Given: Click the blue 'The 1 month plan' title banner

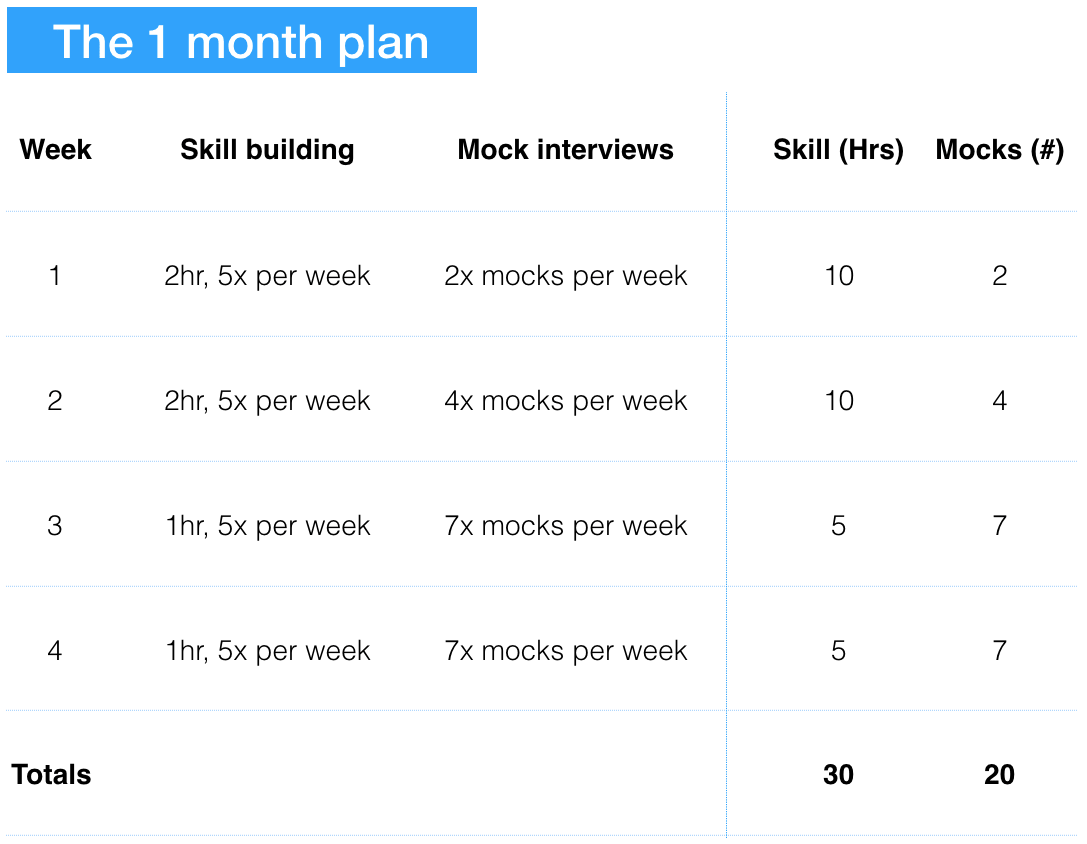Looking at the screenshot, I should coord(242,40).
